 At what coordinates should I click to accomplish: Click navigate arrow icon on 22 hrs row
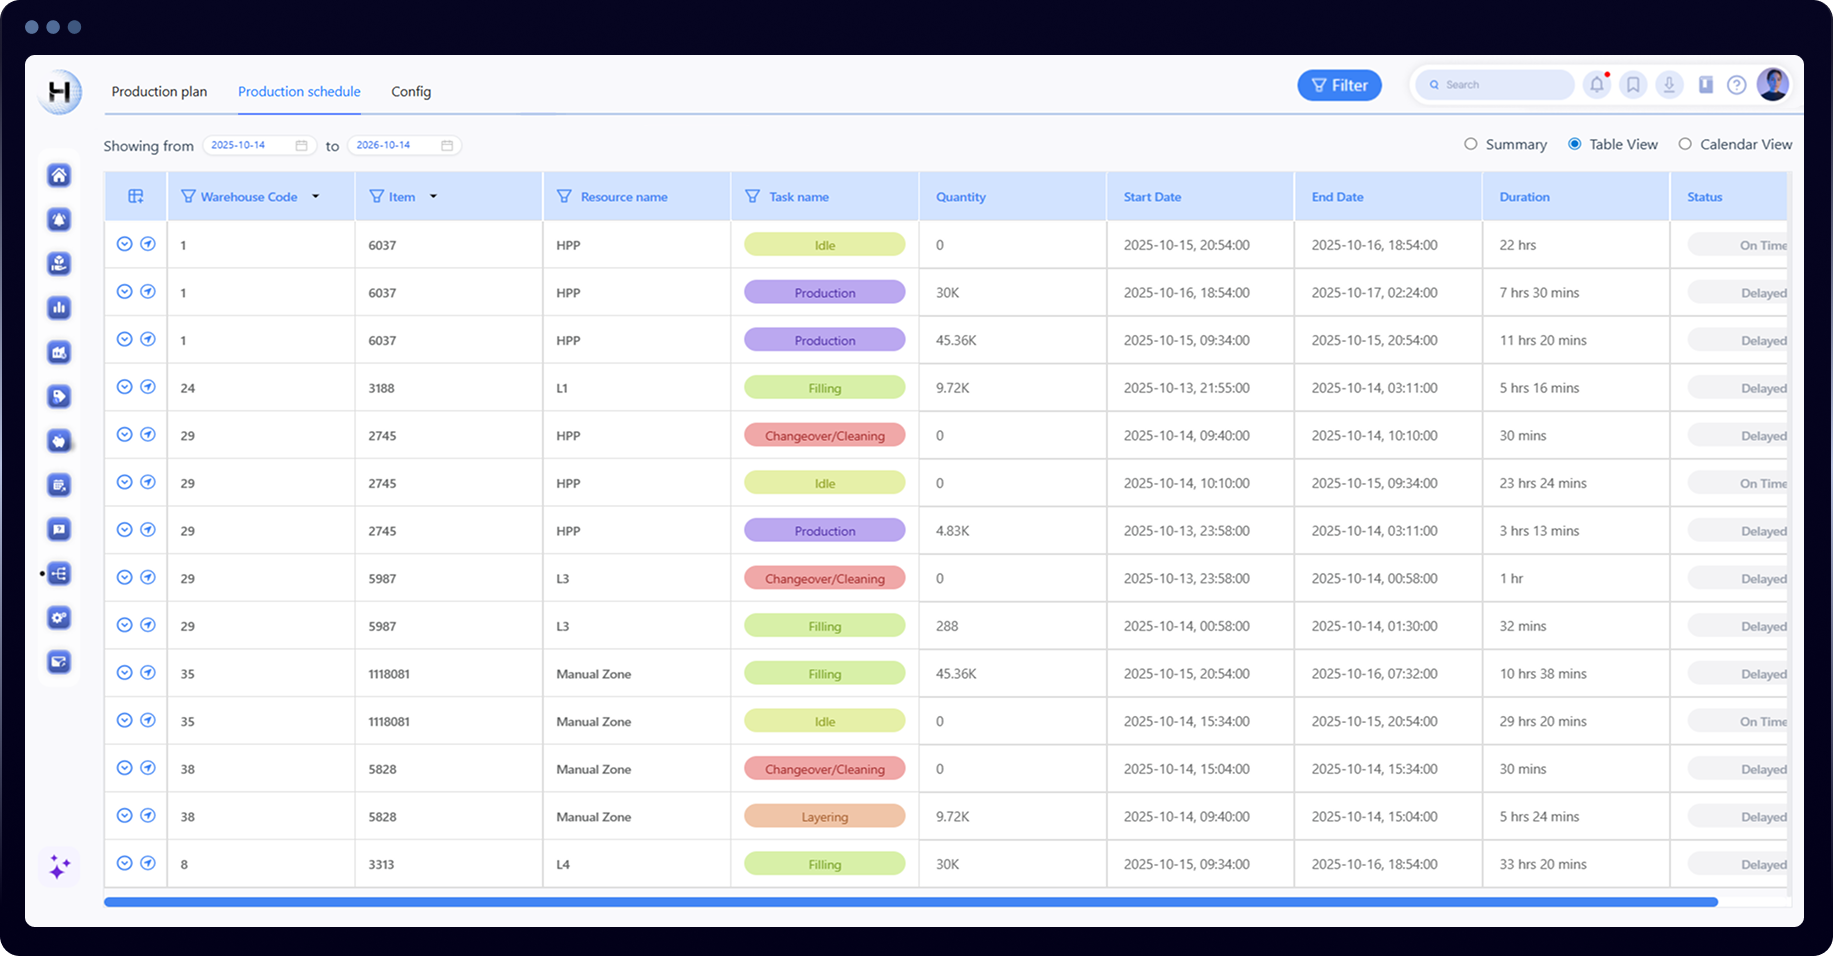(148, 244)
